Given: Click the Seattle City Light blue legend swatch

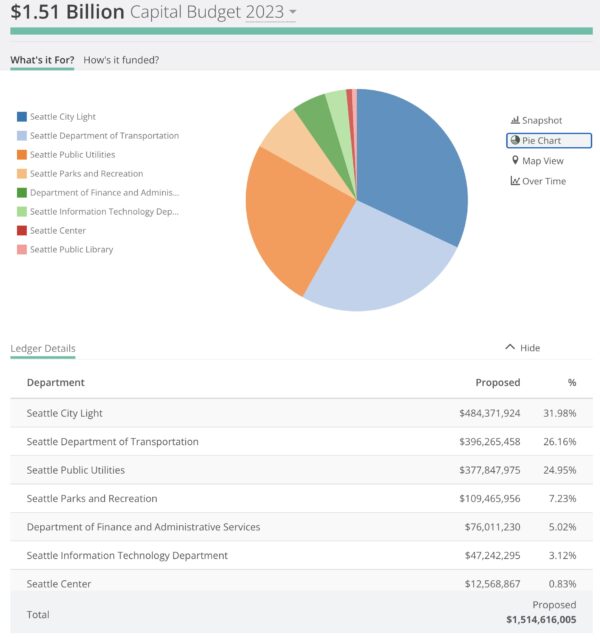Looking at the screenshot, I should coord(21,117).
